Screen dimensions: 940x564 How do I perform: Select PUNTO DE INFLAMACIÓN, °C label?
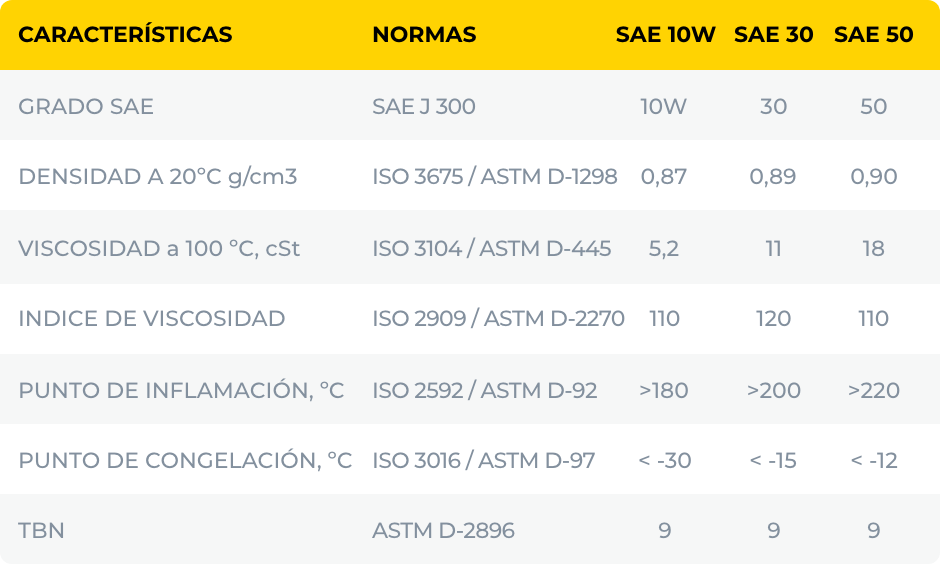[181, 390]
